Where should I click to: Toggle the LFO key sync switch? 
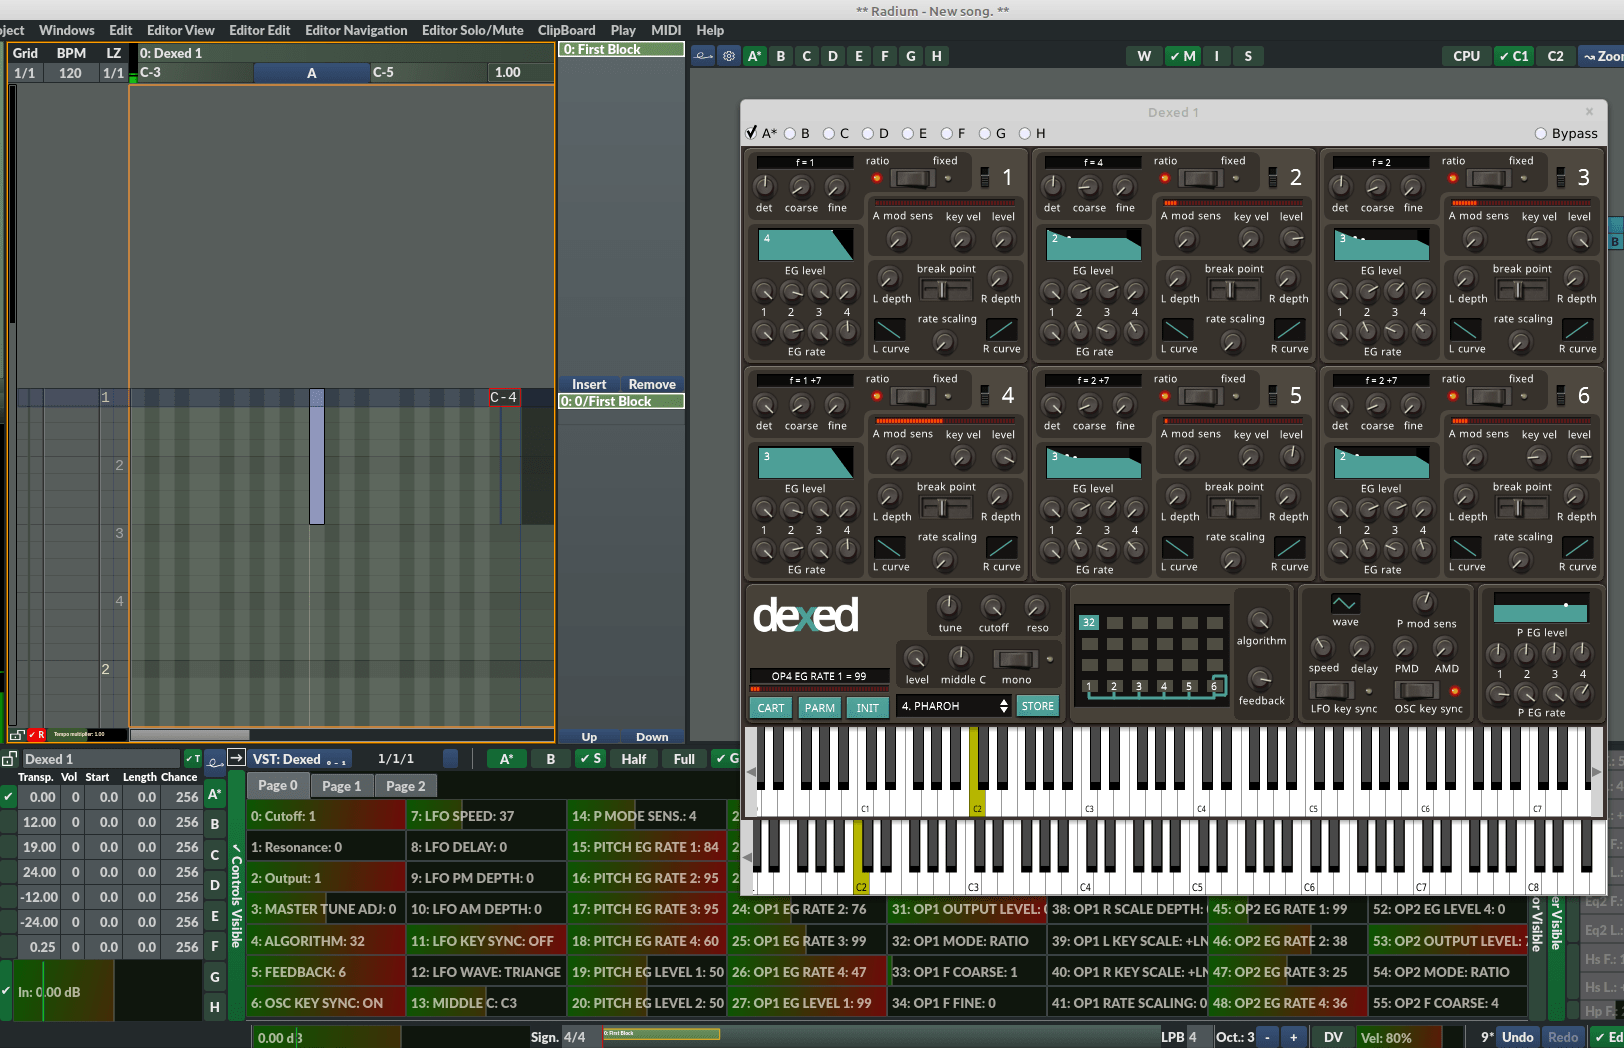(x=1330, y=690)
